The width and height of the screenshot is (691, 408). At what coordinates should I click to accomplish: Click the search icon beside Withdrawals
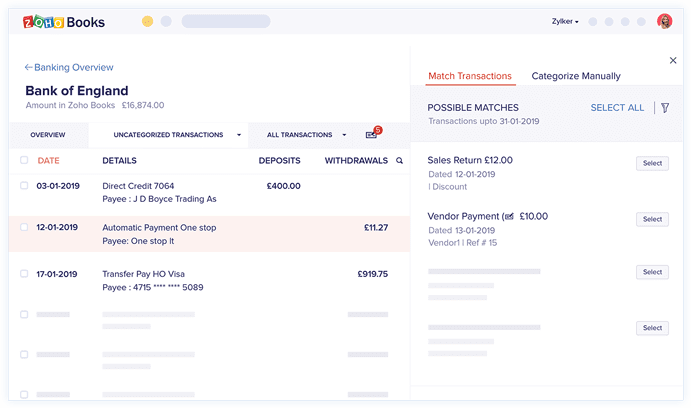(x=399, y=161)
